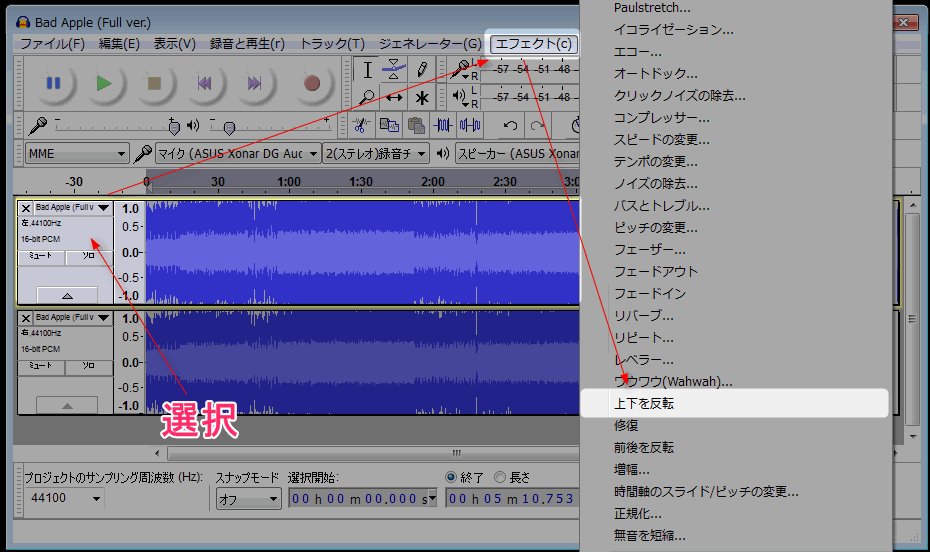Image resolution: width=930 pixels, height=552 pixels.
Task: Open the 2(ステレオ) recording channels dropdown
Action: [375, 154]
